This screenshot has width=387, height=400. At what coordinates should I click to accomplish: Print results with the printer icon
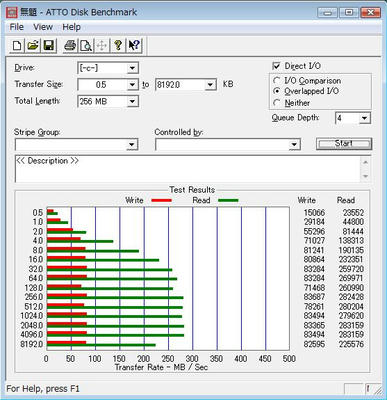click(70, 45)
